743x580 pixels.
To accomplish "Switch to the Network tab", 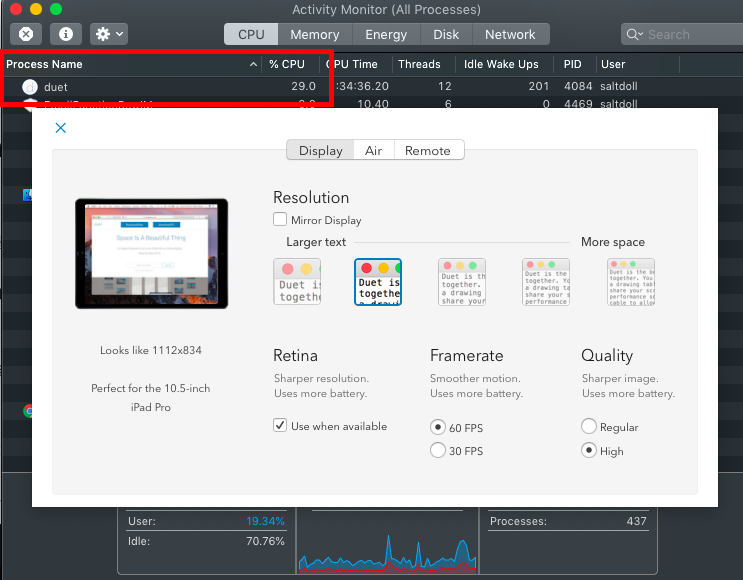I will point(510,35).
